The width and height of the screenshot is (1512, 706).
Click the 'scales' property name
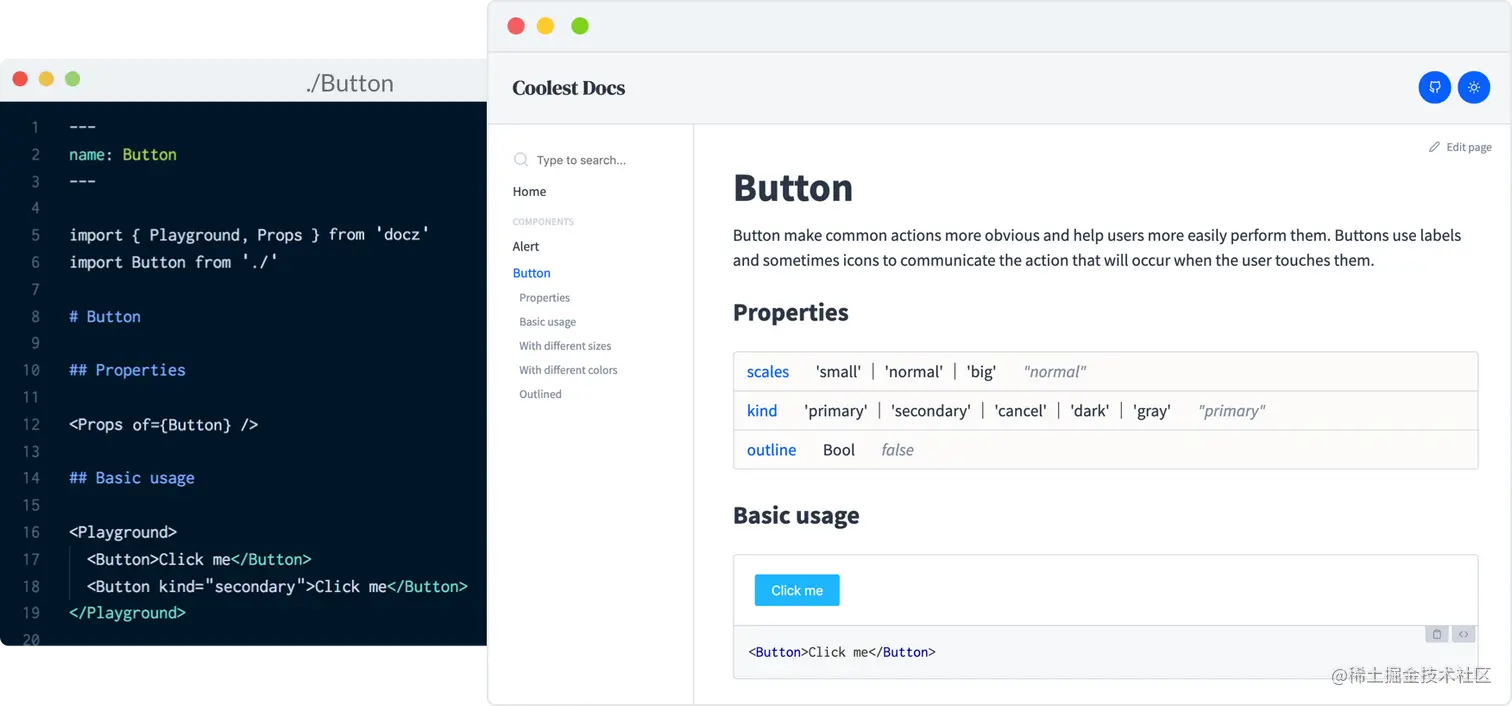pos(768,372)
